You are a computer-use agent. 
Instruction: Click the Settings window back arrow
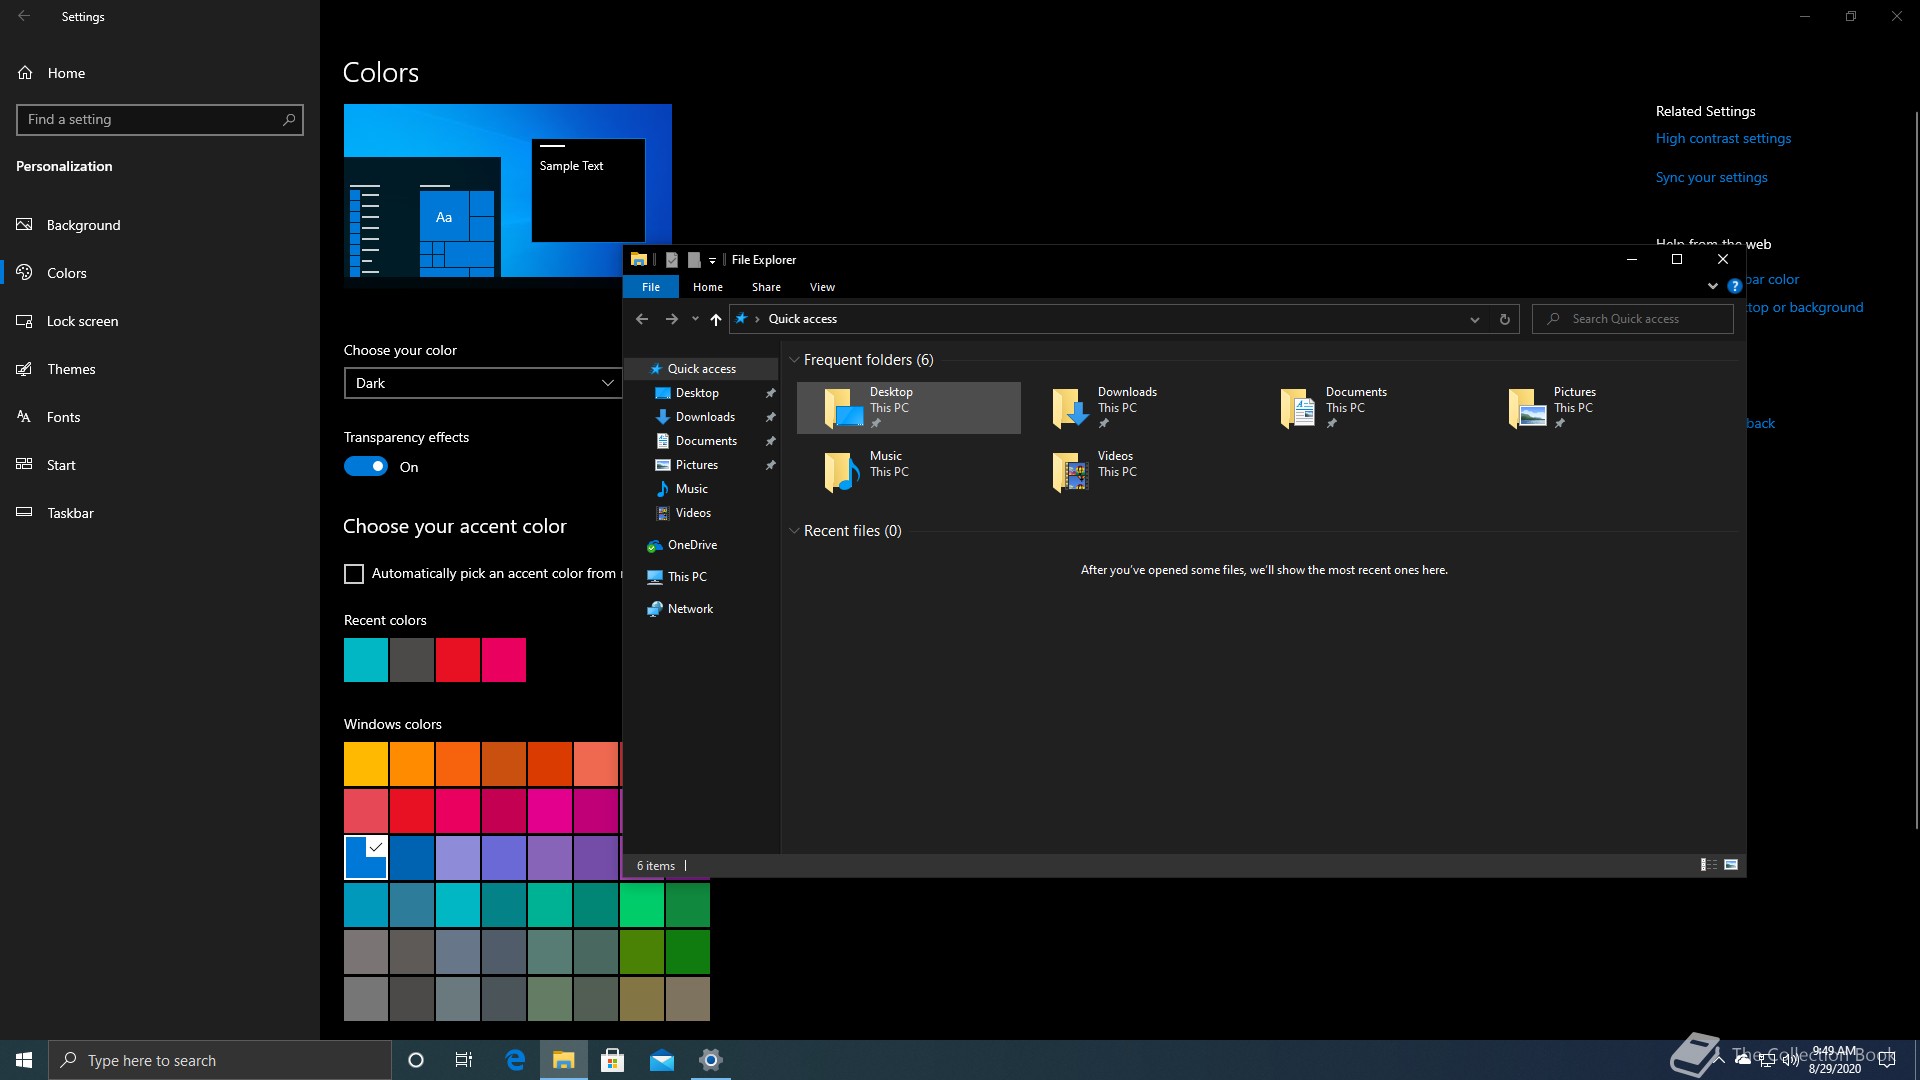coord(24,16)
